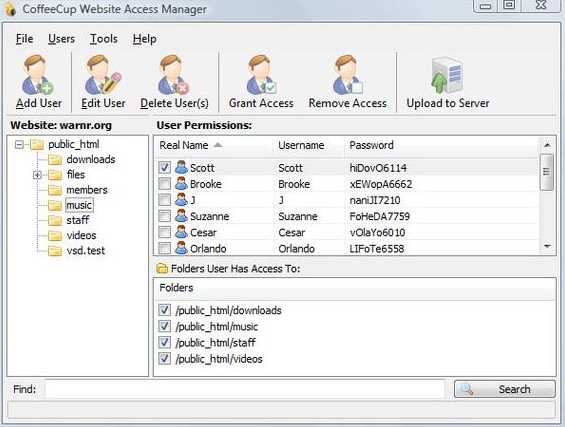Image resolution: width=565 pixels, height=427 pixels.
Task: Click the staff folder label in tree
Action: click(x=77, y=220)
